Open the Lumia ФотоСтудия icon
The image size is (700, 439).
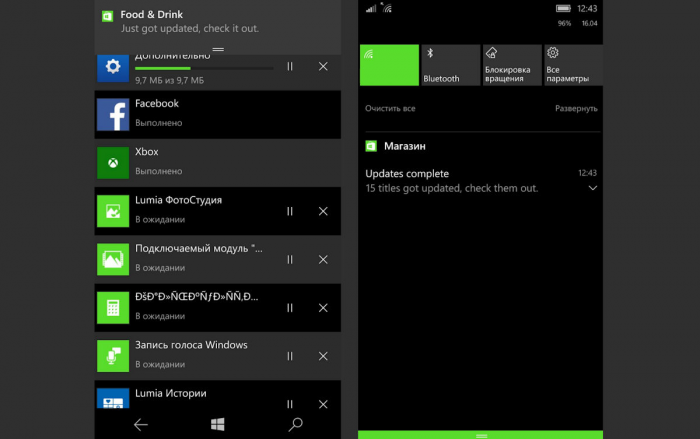click(113, 211)
